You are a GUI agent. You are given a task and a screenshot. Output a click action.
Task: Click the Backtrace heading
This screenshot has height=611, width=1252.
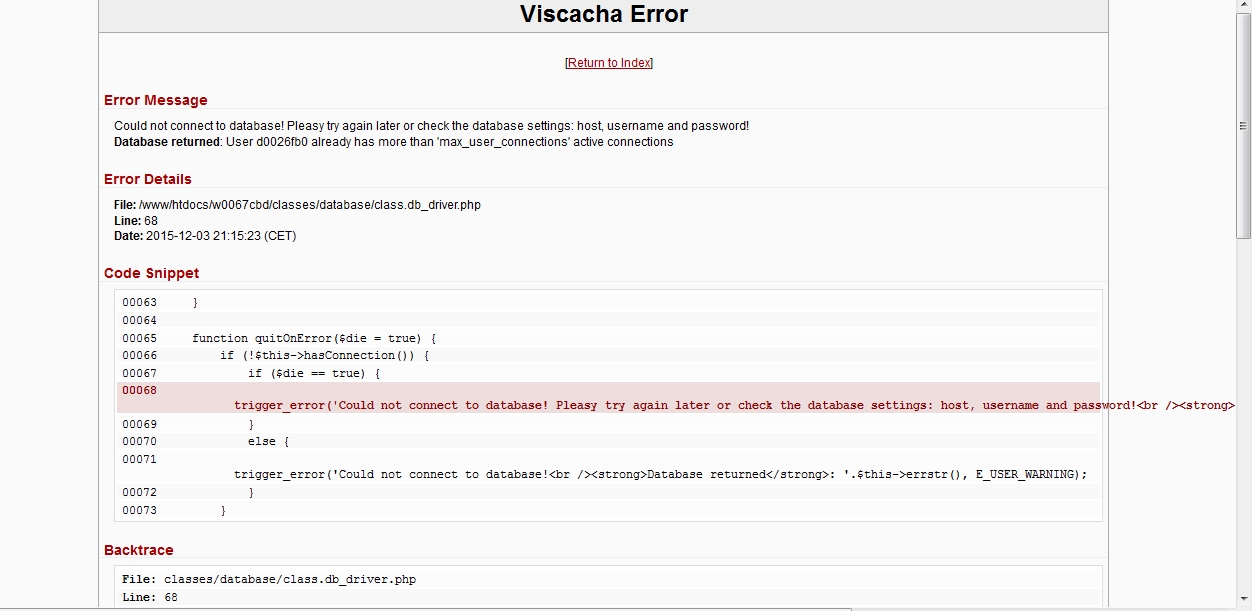point(138,550)
